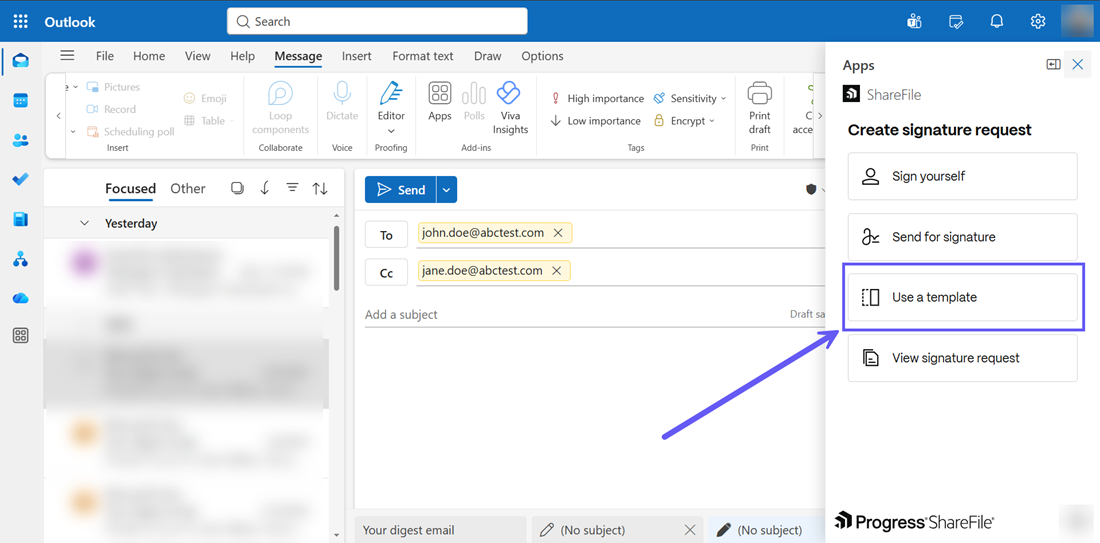Switch to the Insert tab

(357, 56)
